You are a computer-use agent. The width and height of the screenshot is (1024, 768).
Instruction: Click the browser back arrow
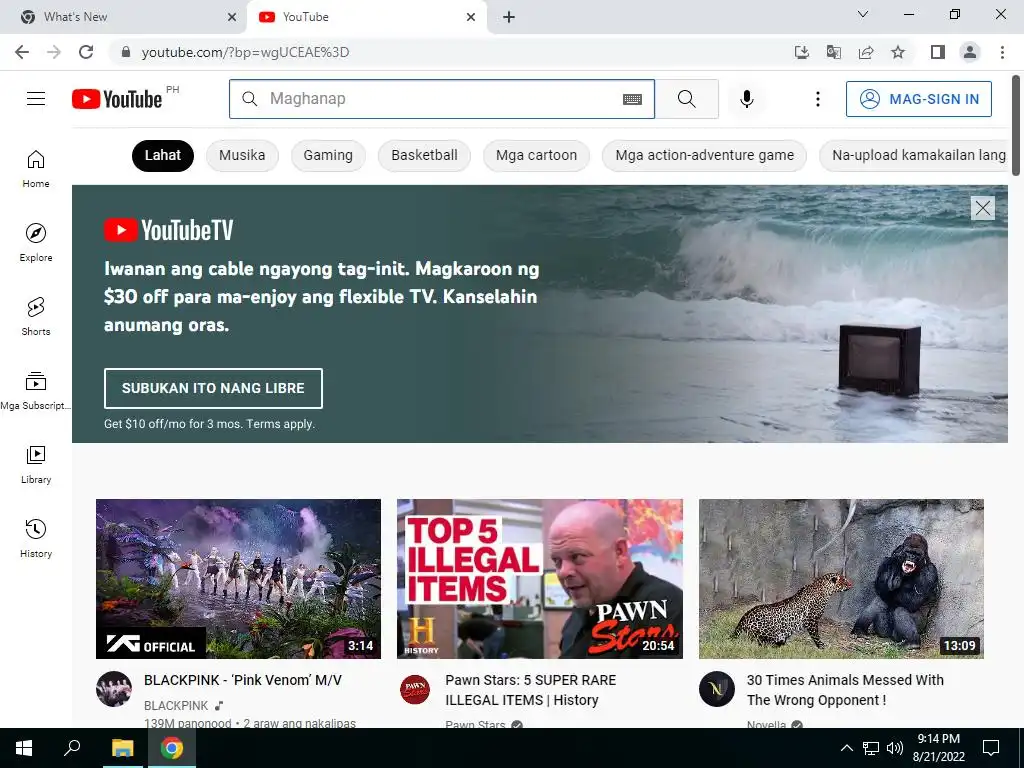pyautogui.click(x=22, y=52)
